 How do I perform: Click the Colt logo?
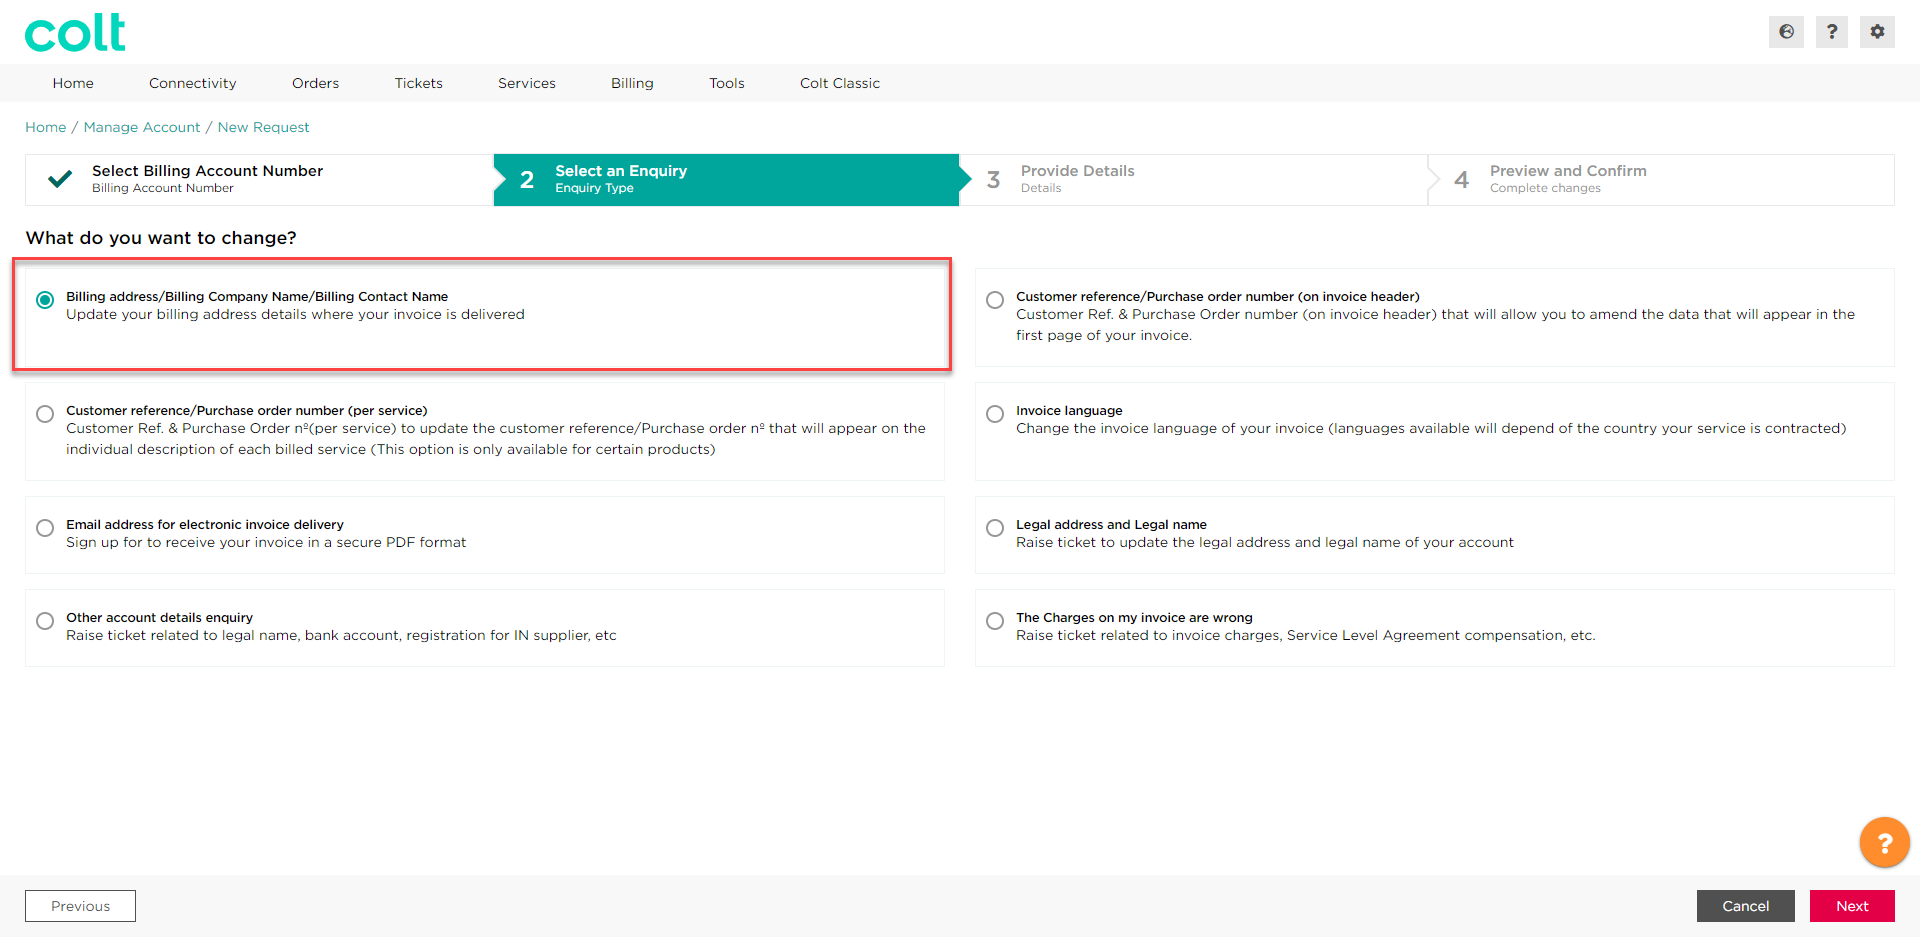coord(75,33)
